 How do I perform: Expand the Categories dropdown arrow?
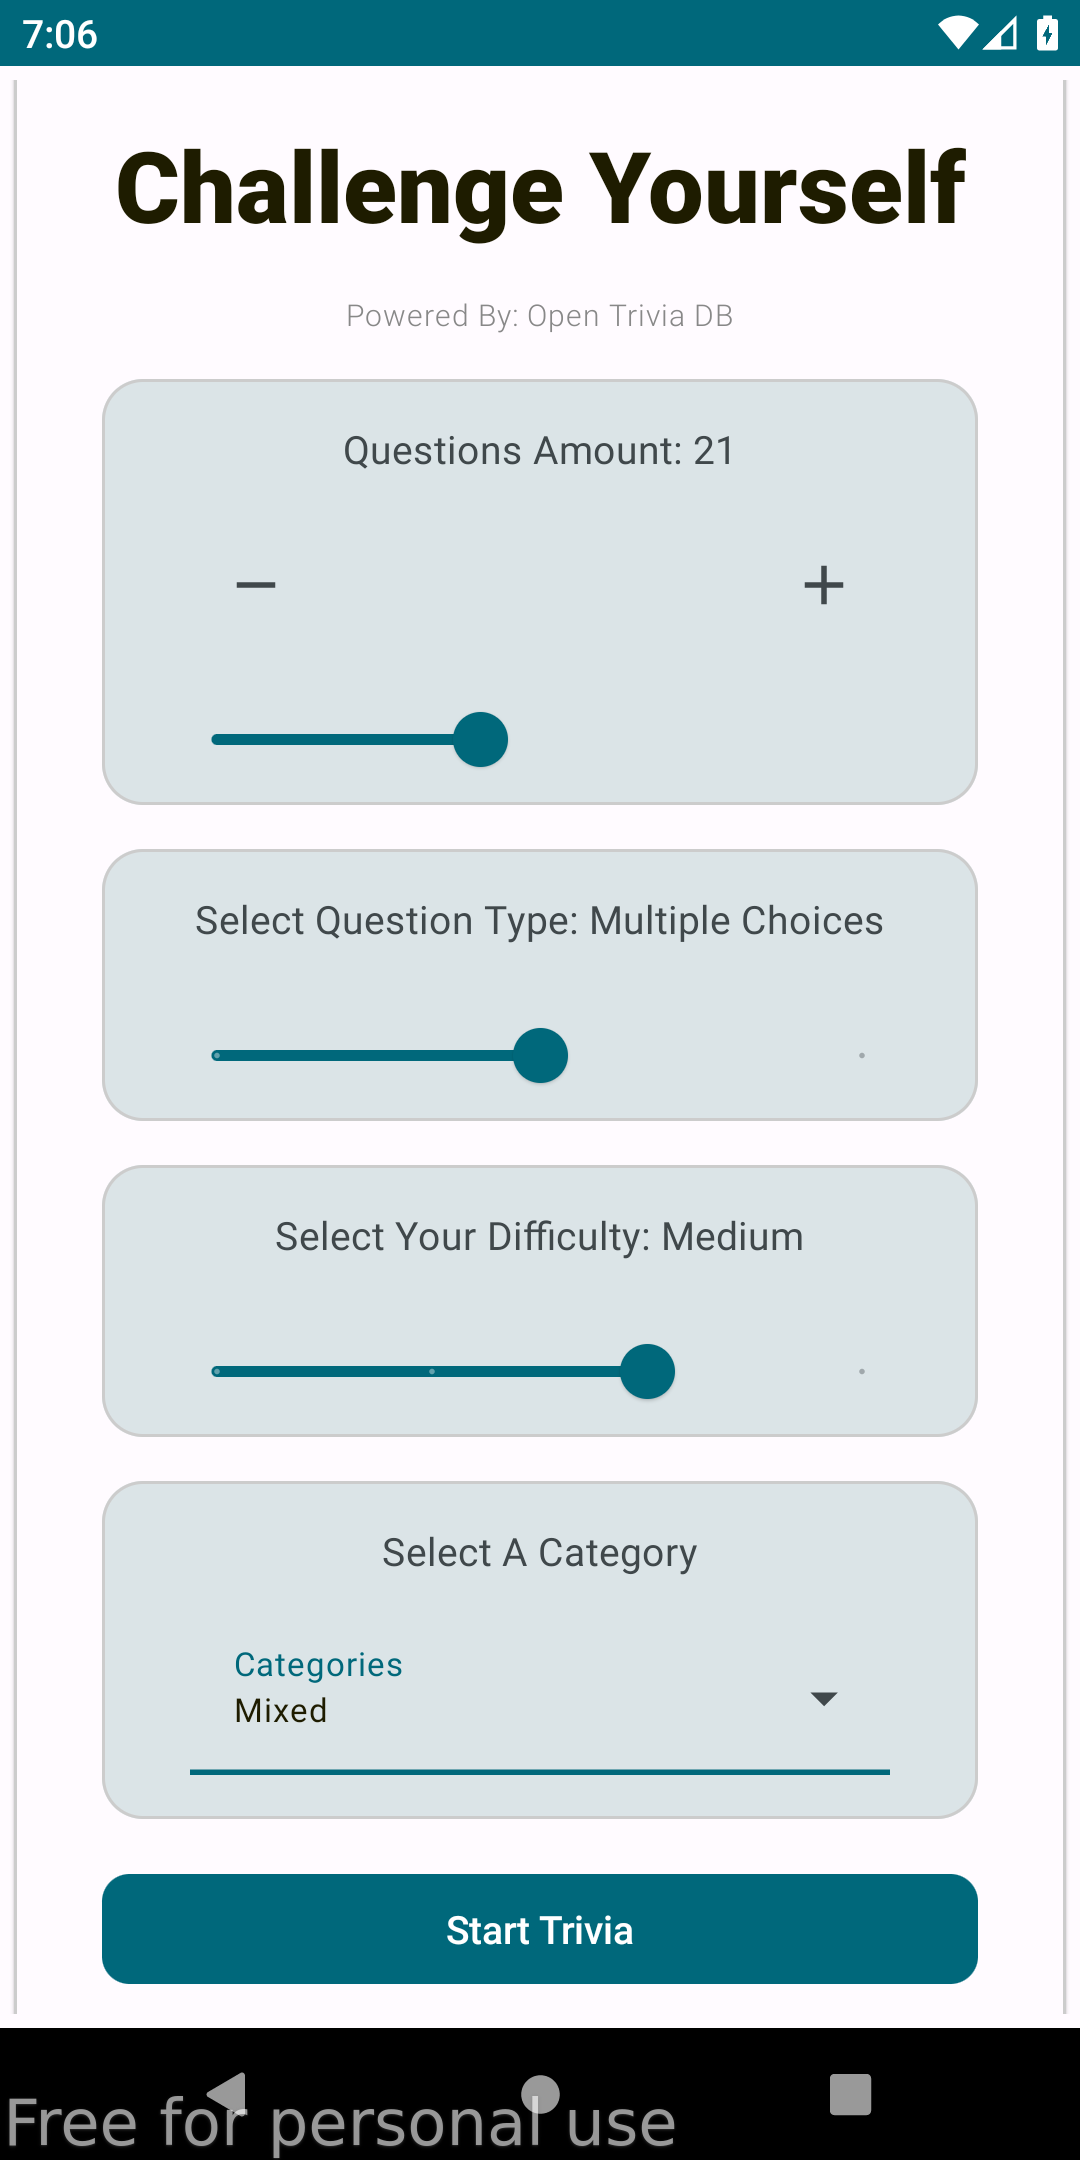tap(823, 1699)
